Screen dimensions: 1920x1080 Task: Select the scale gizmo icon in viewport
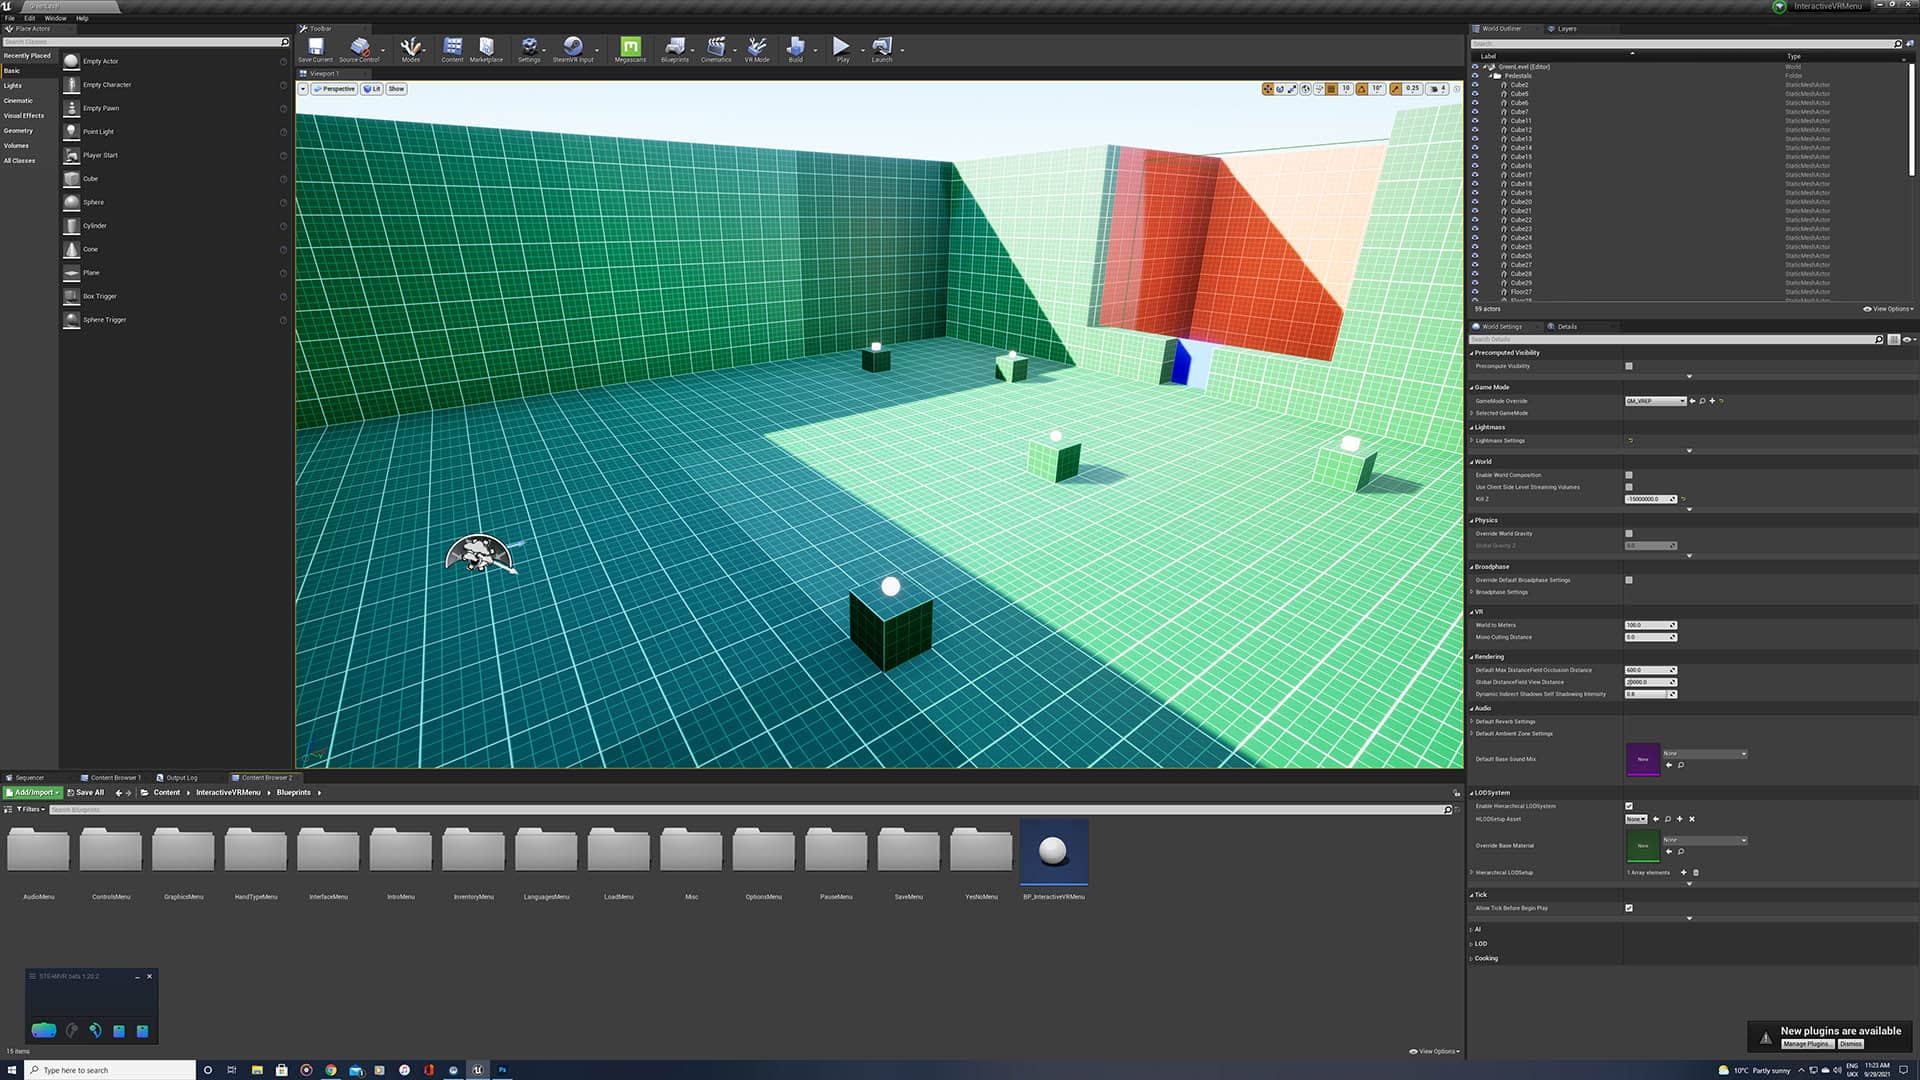pos(1292,89)
